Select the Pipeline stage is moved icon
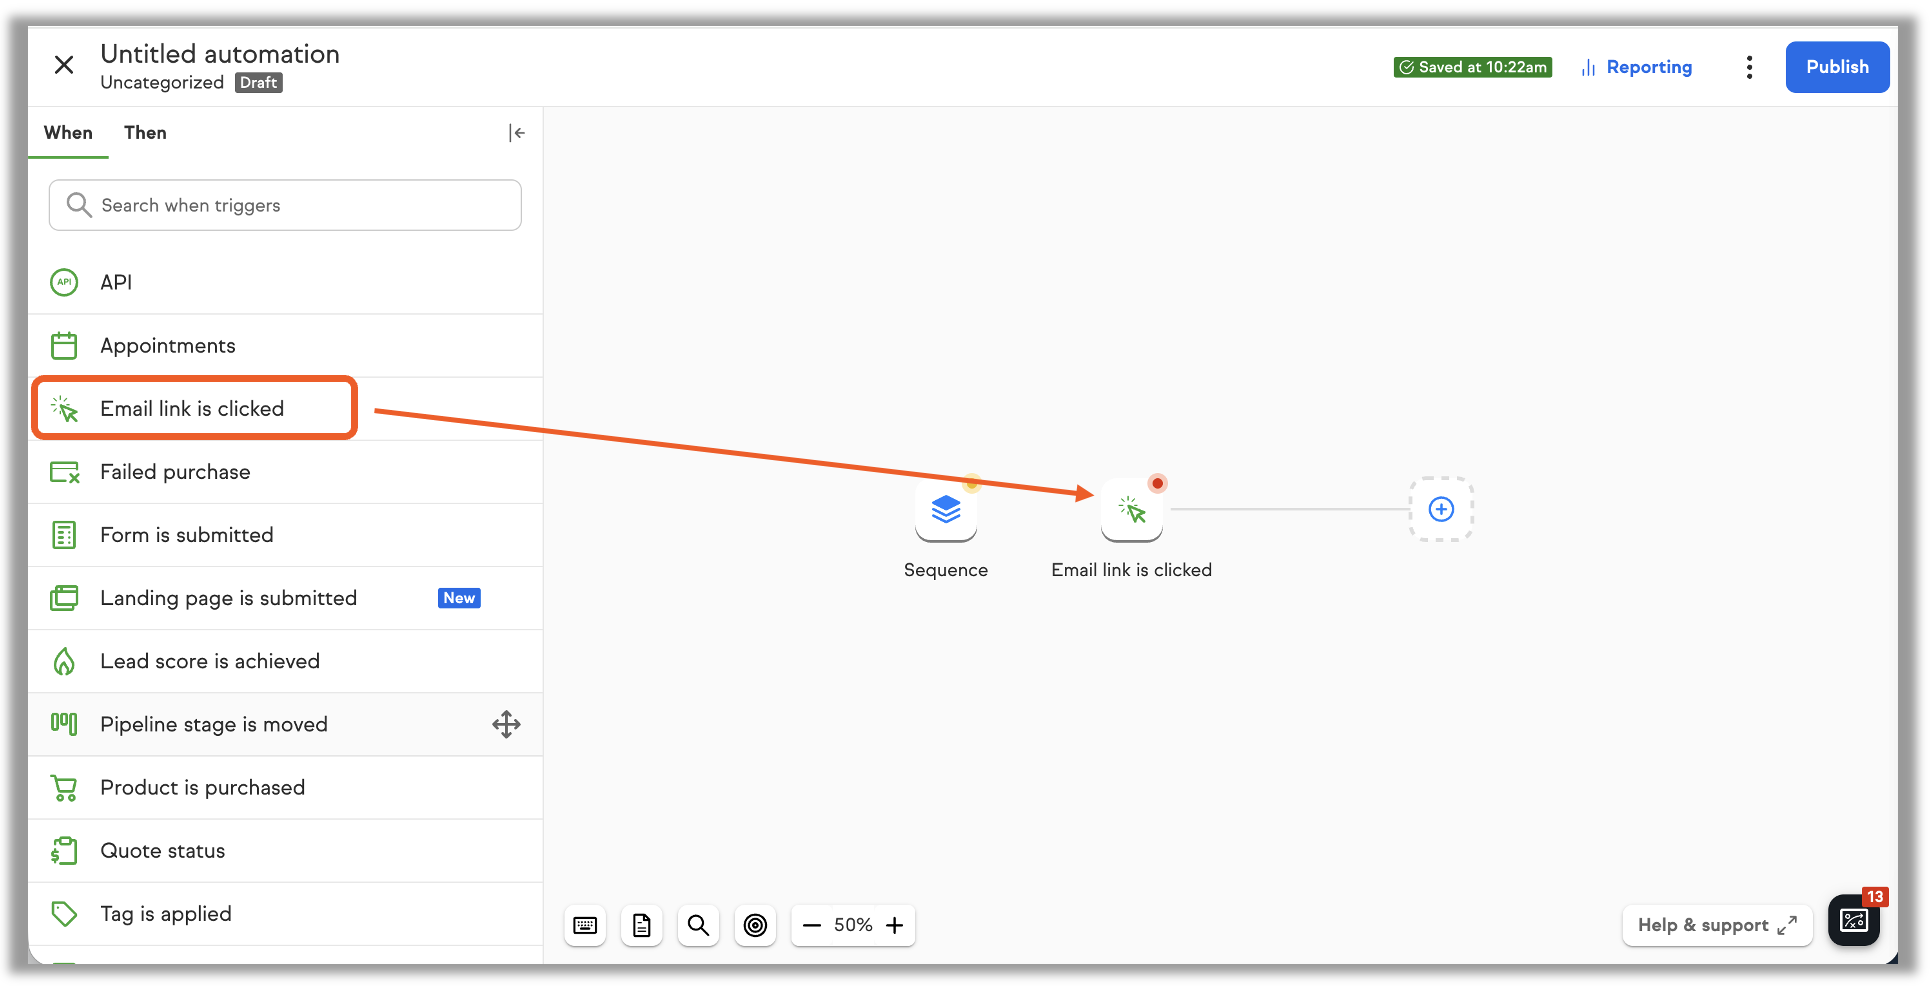The height and width of the screenshot is (986, 1932). point(64,724)
